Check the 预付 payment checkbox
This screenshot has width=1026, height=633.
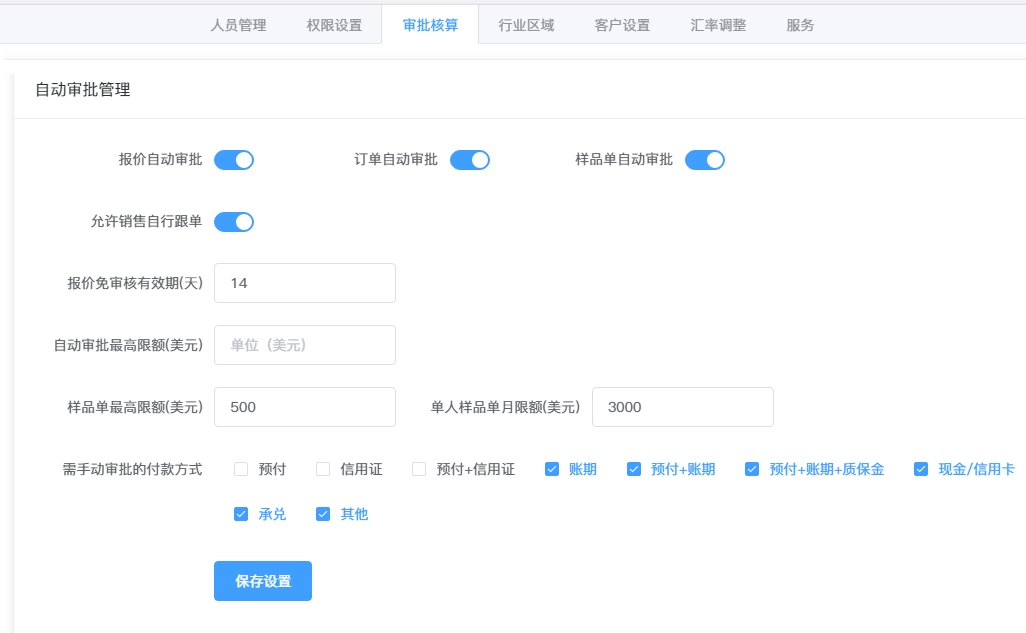tap(241, 469)
